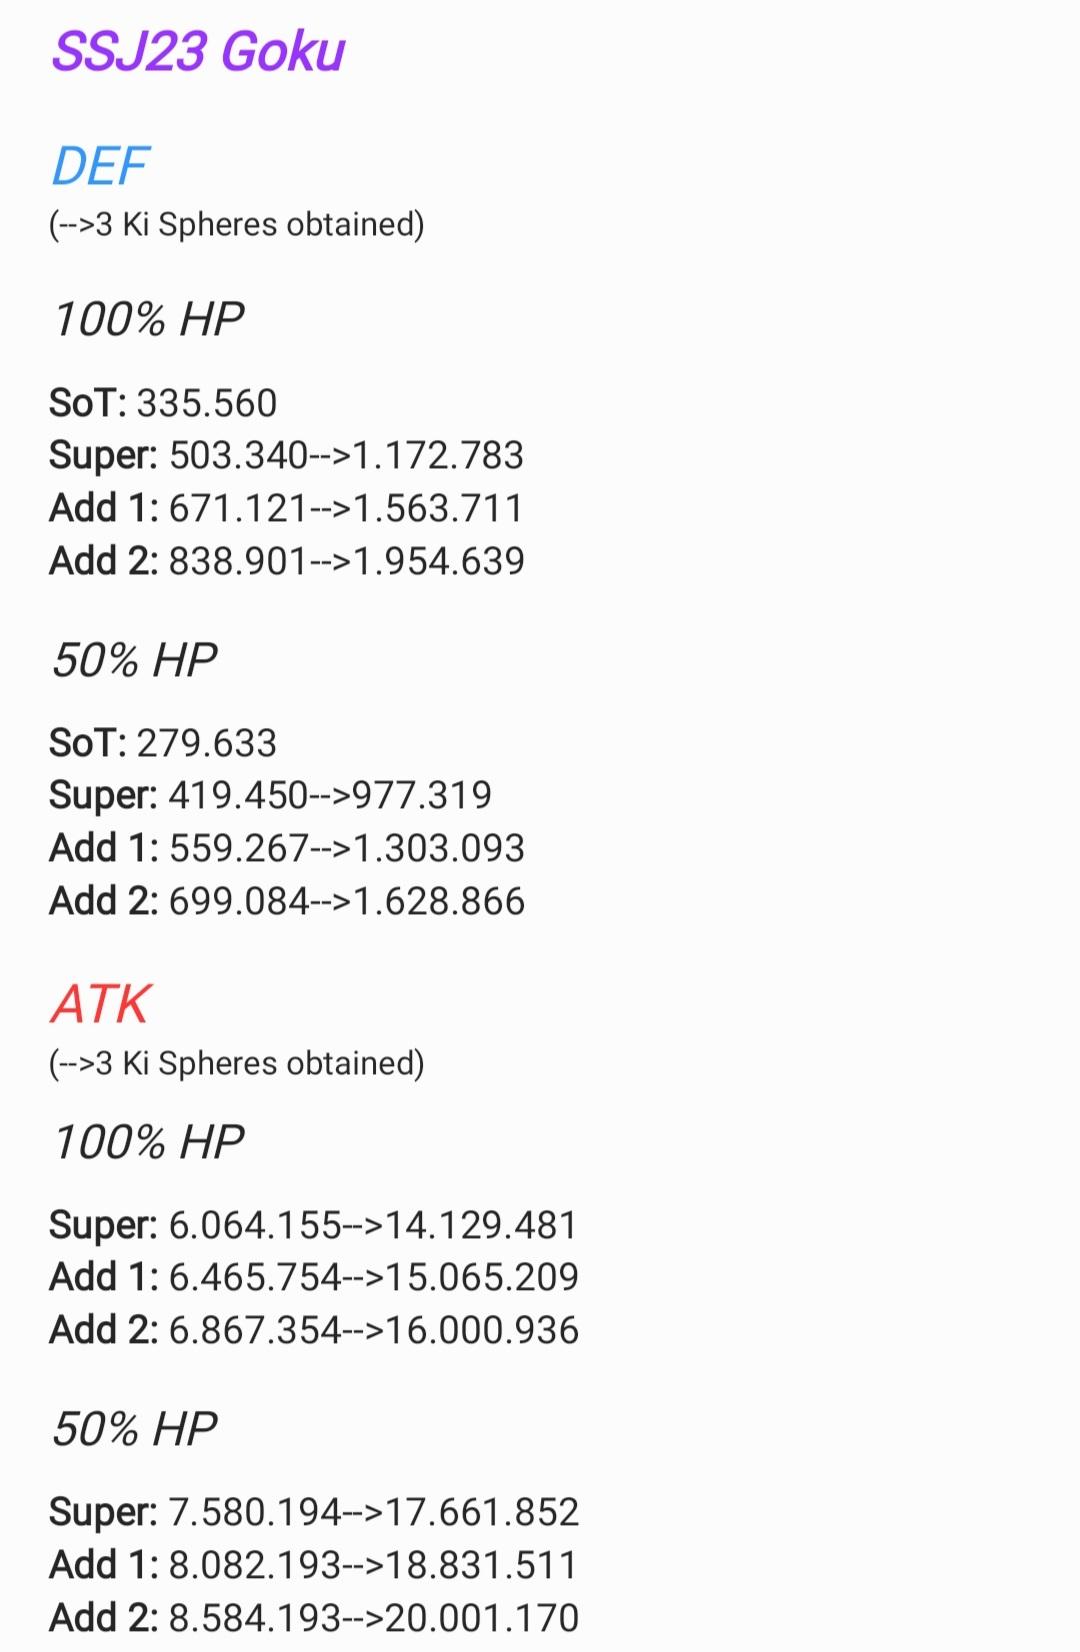Click the Super 6.064.155 attack line
Image resolution: width=1080 pixels, height=1652 pixels.
(314, 1226)
